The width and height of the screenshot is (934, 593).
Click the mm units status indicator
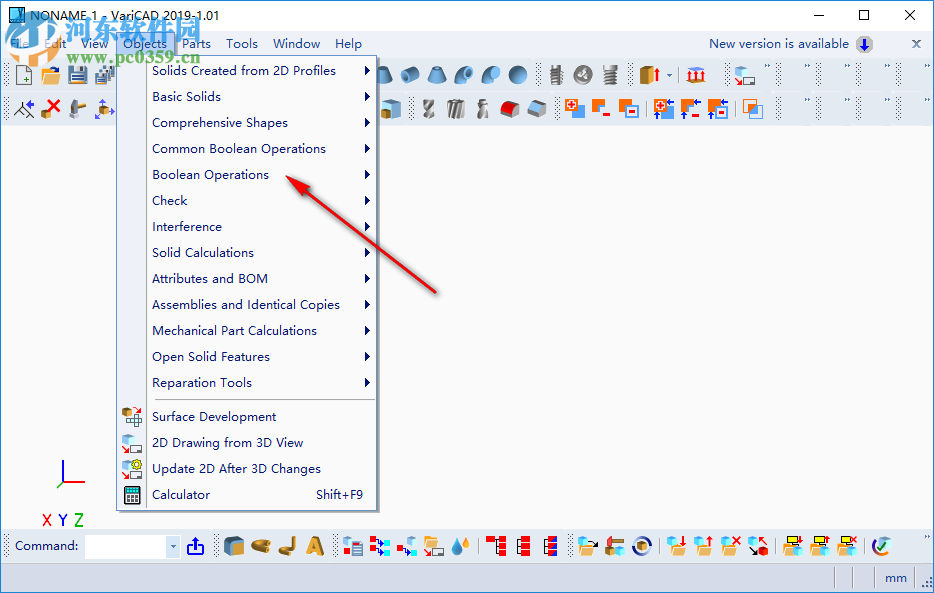pyautogui.click(x=895, y=578)
